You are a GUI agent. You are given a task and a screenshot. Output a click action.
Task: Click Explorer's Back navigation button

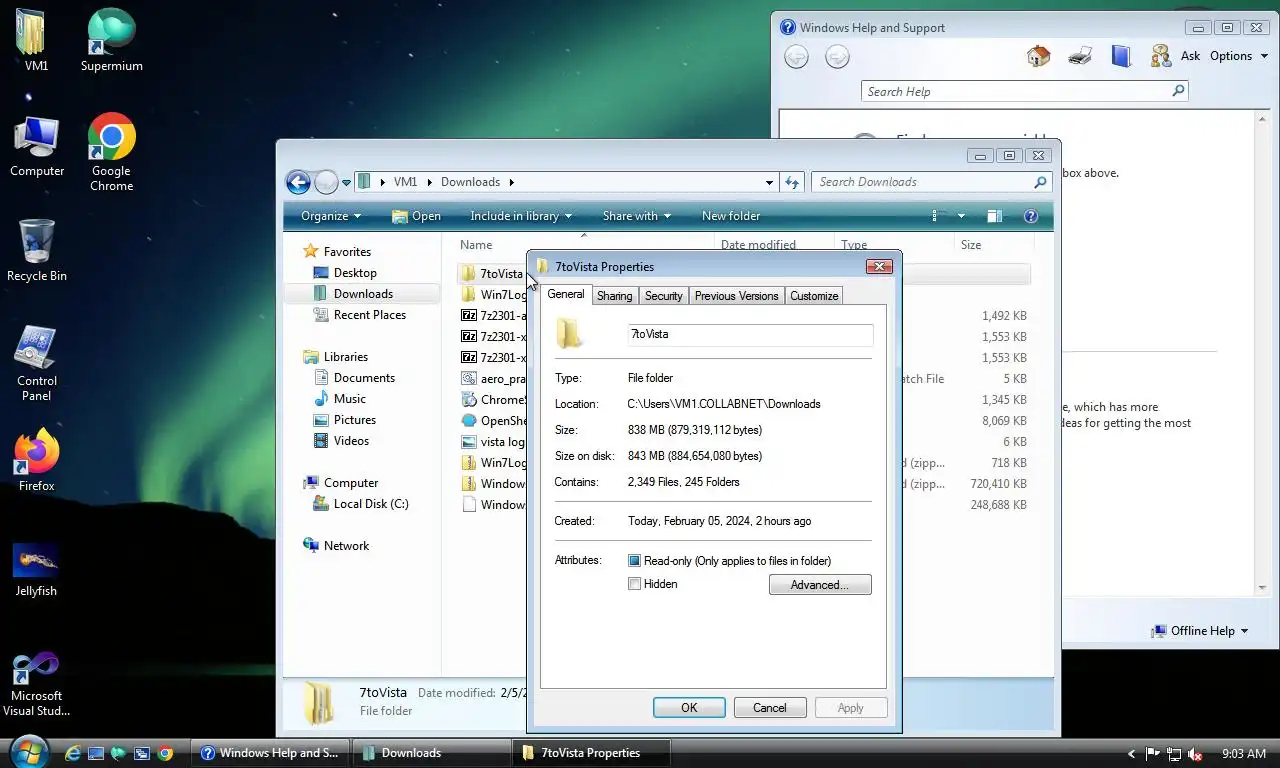pos(298,182)
